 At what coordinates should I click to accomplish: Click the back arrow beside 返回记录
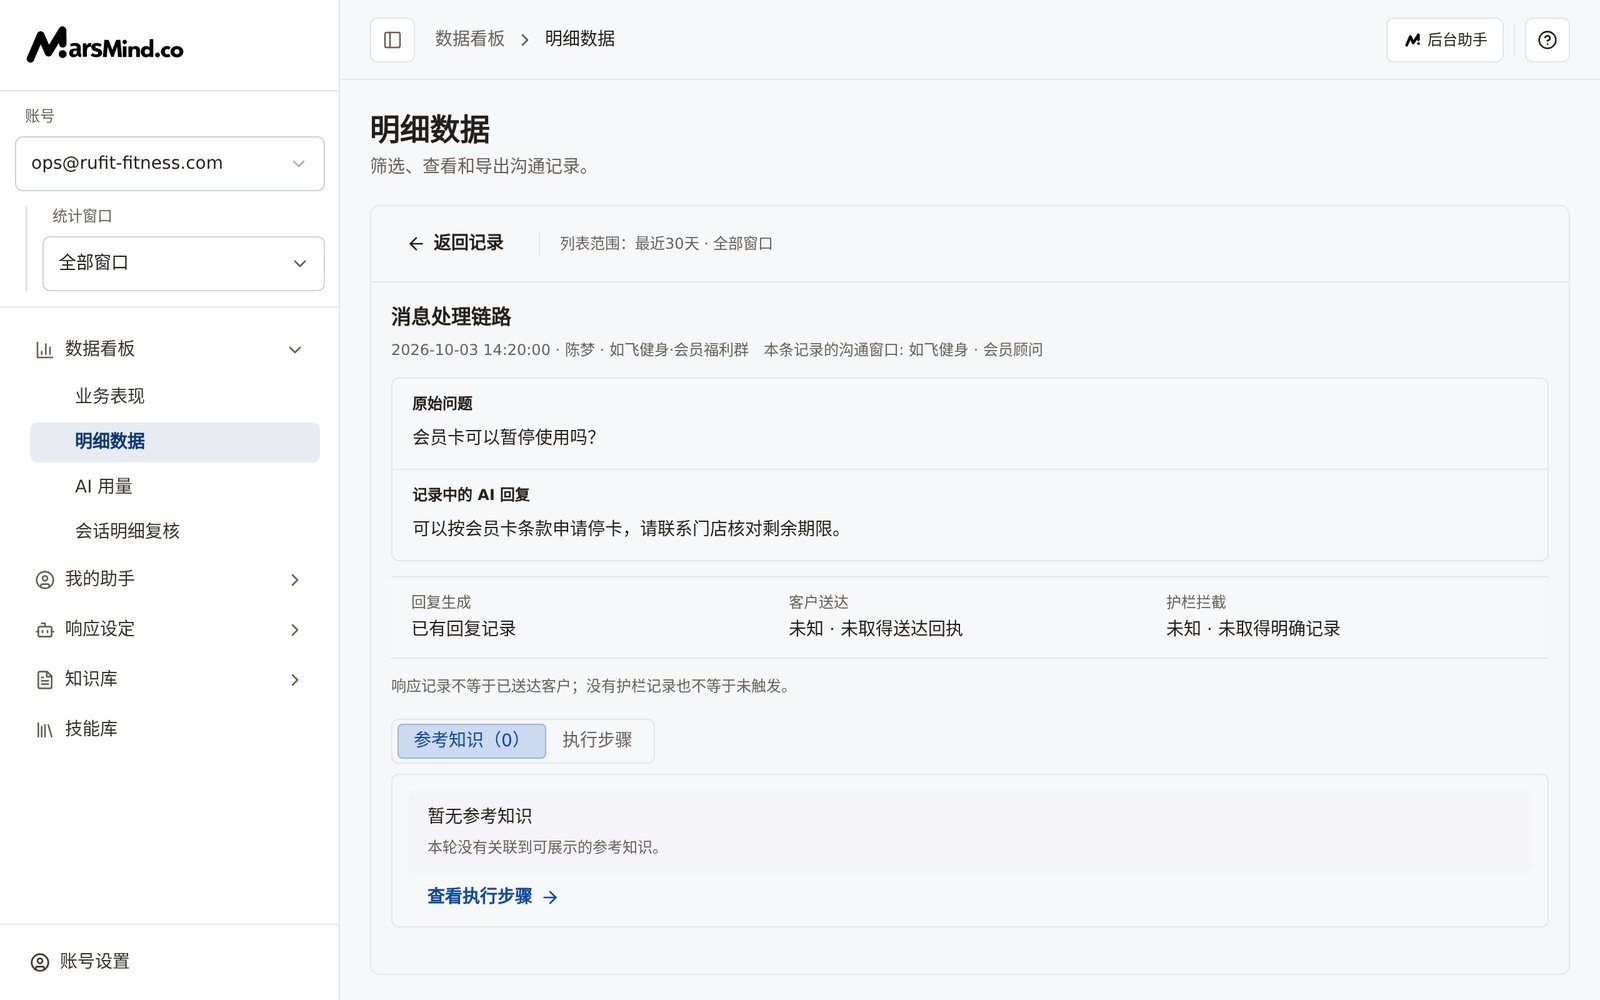tap(416, 243)
